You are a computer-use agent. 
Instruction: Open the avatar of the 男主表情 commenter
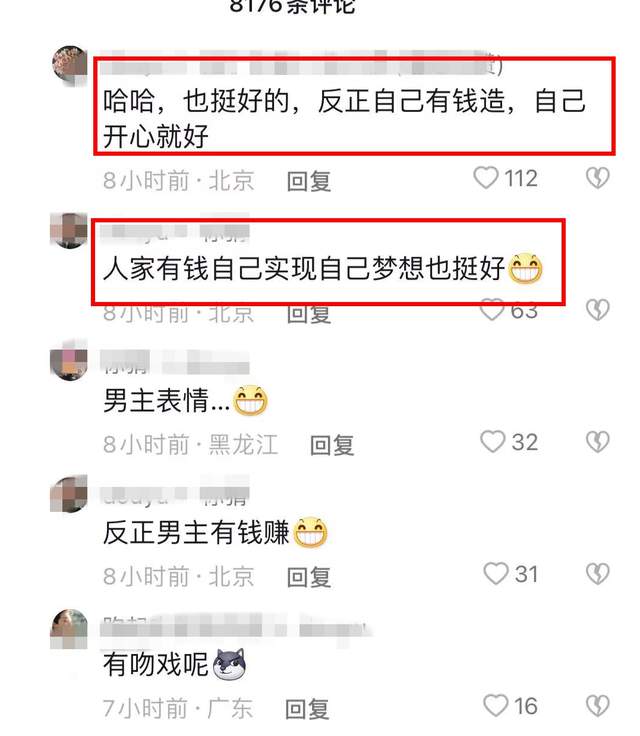click(x=69, y=360)
